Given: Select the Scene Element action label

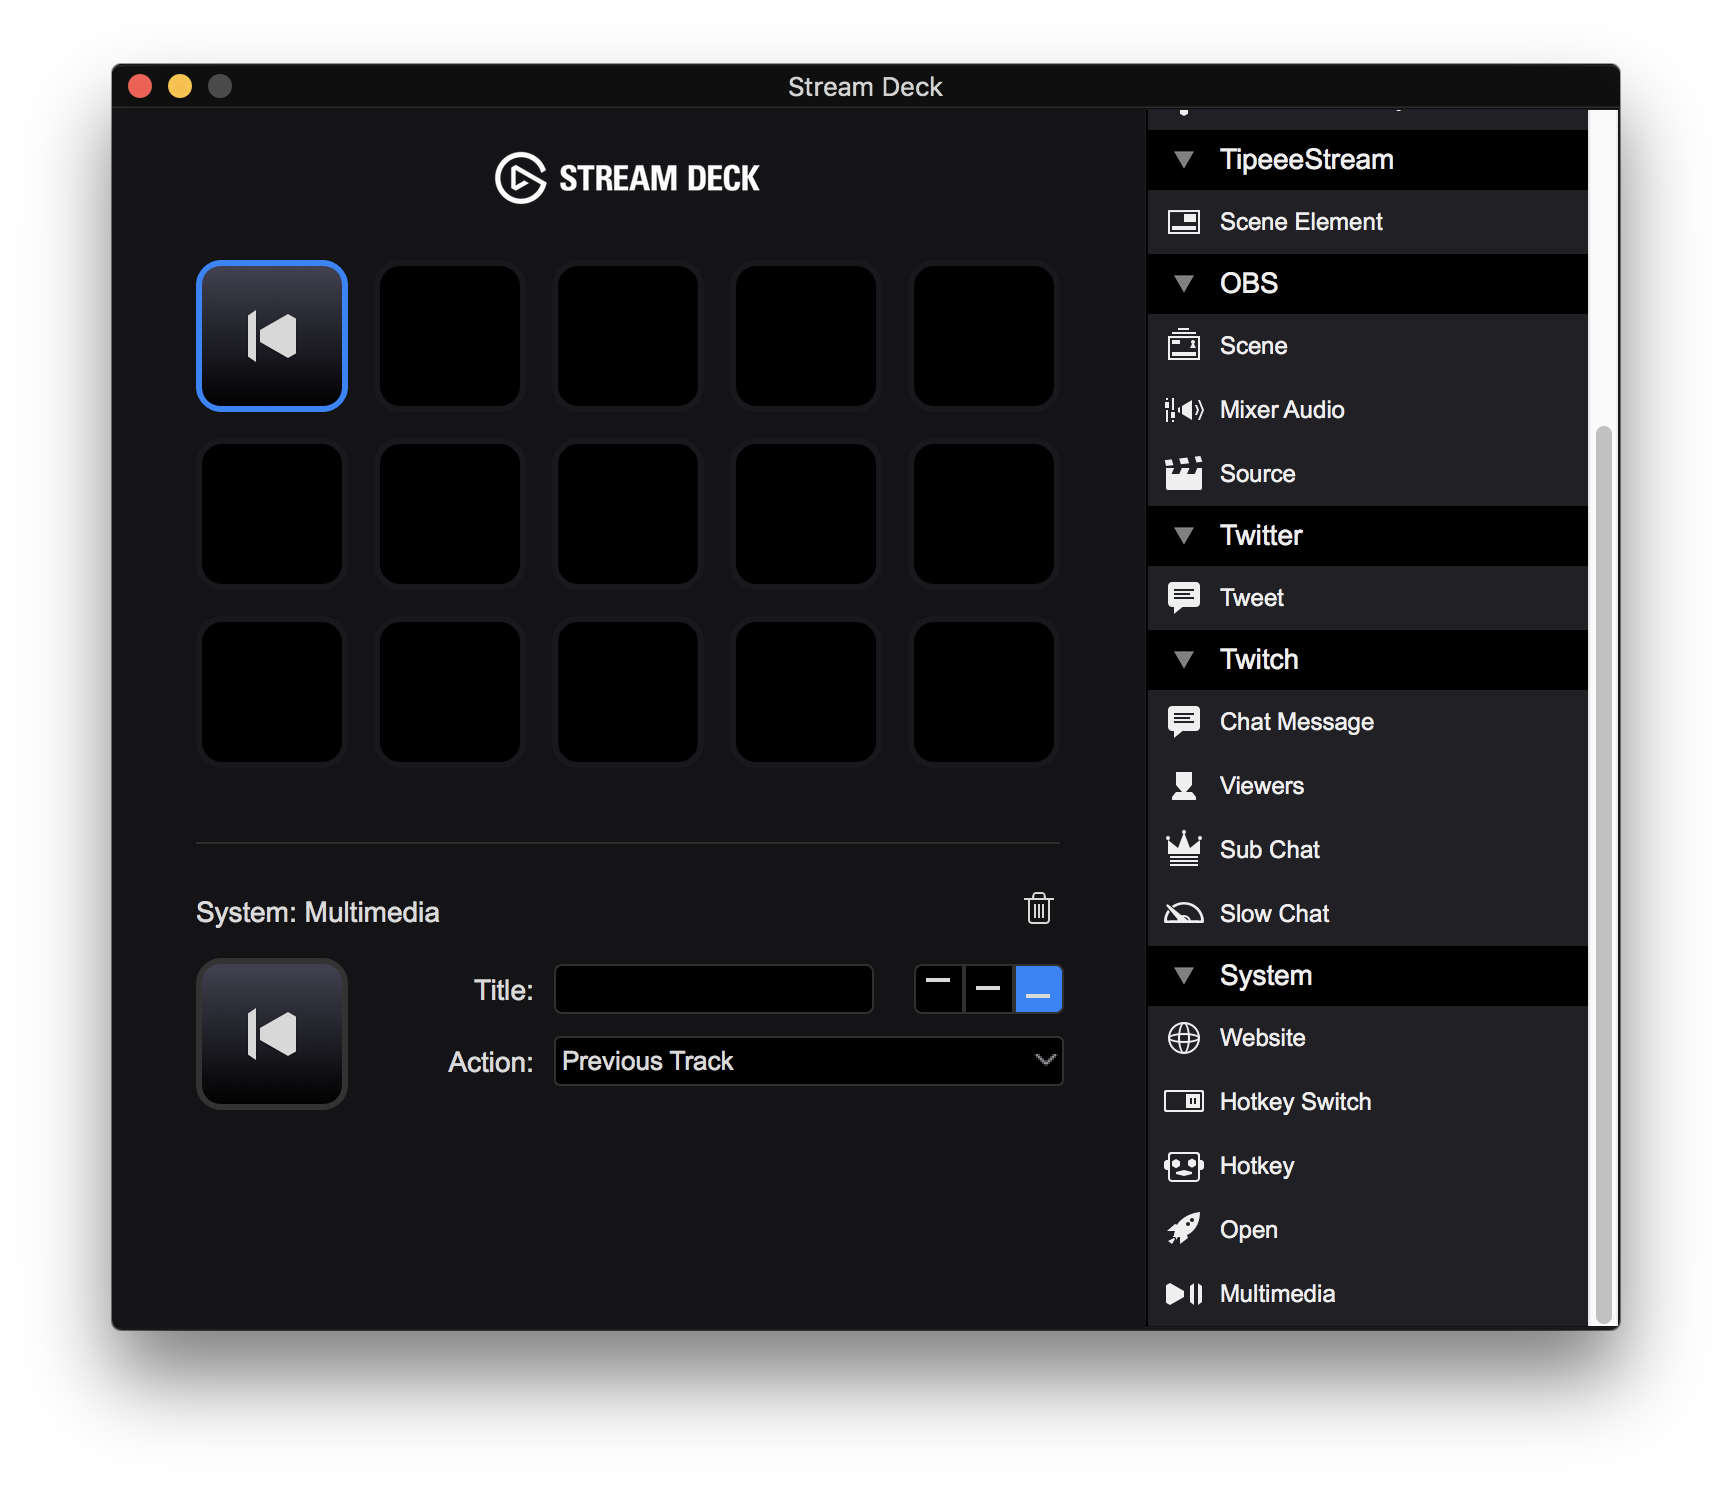Looking at the screenshot, I should point(1301,222).
